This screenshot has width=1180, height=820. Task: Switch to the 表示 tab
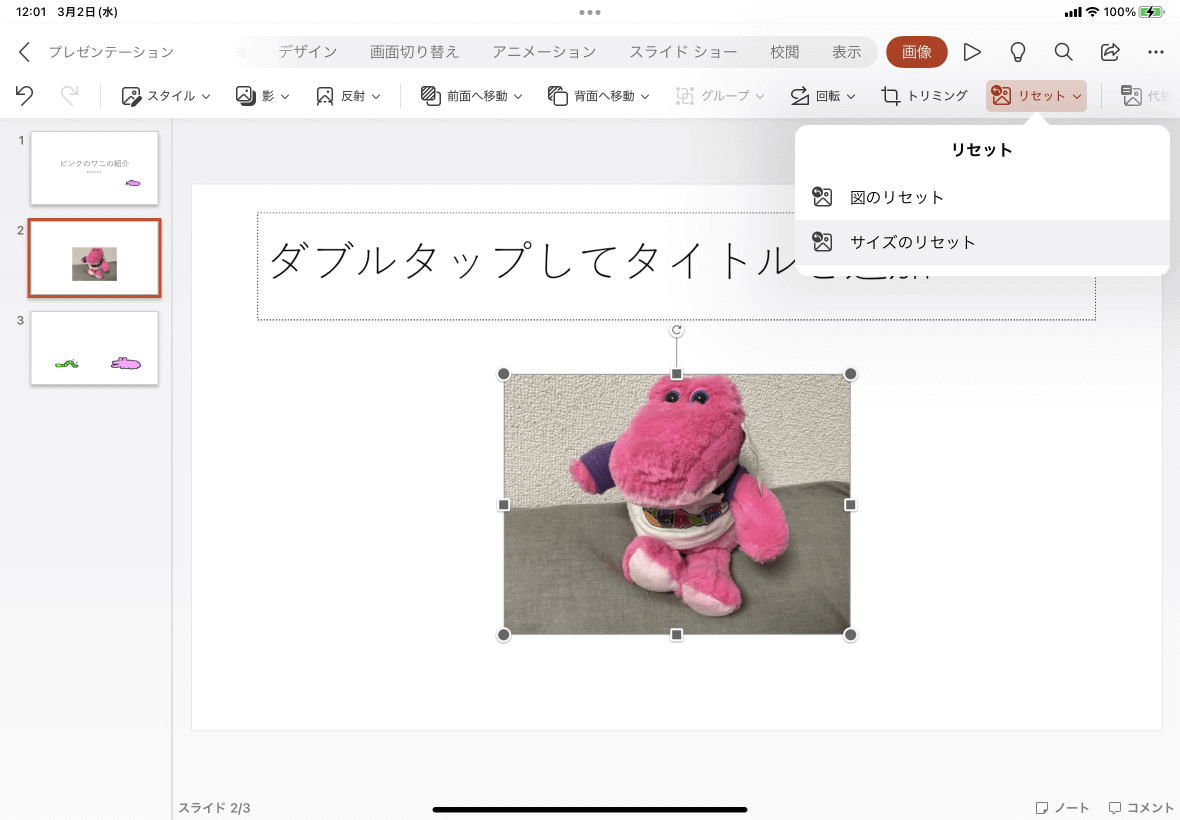846,52
